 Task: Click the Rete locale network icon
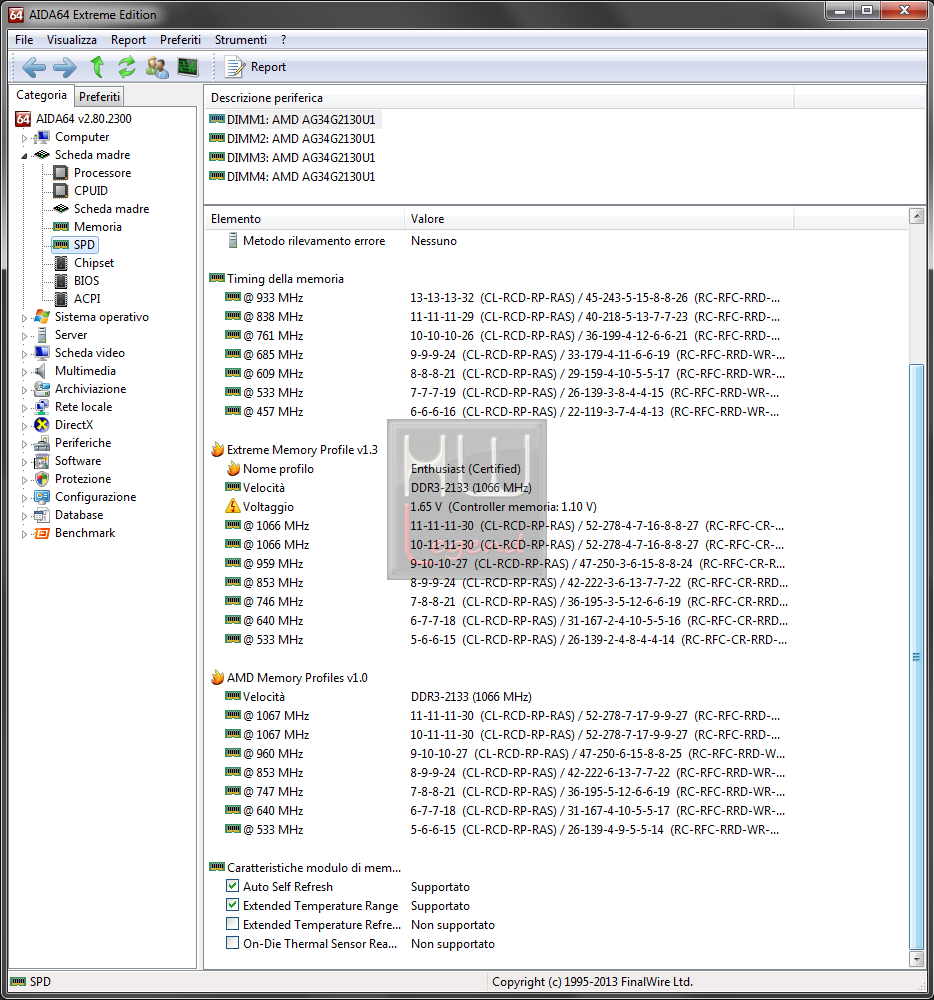pos(41,407)
